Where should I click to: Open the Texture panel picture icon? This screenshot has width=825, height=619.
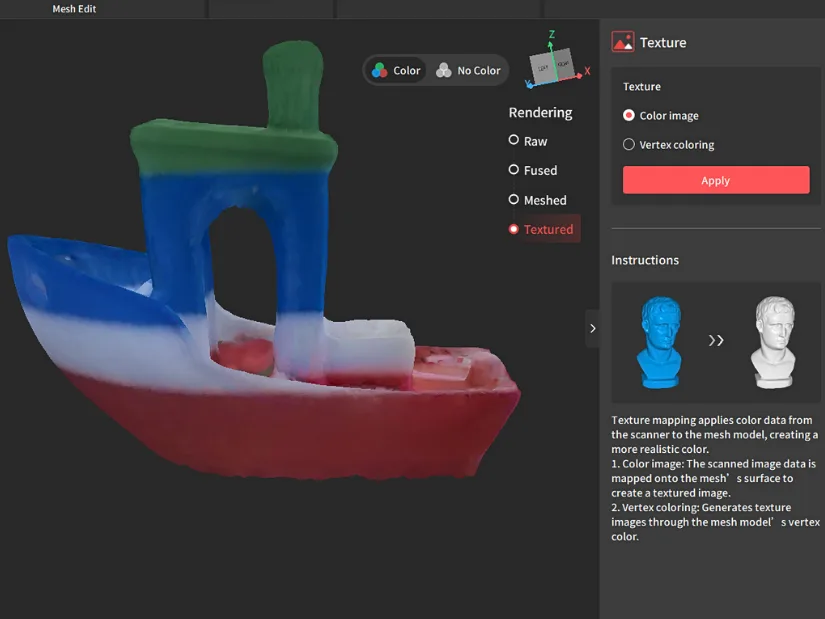pos(624,42)
